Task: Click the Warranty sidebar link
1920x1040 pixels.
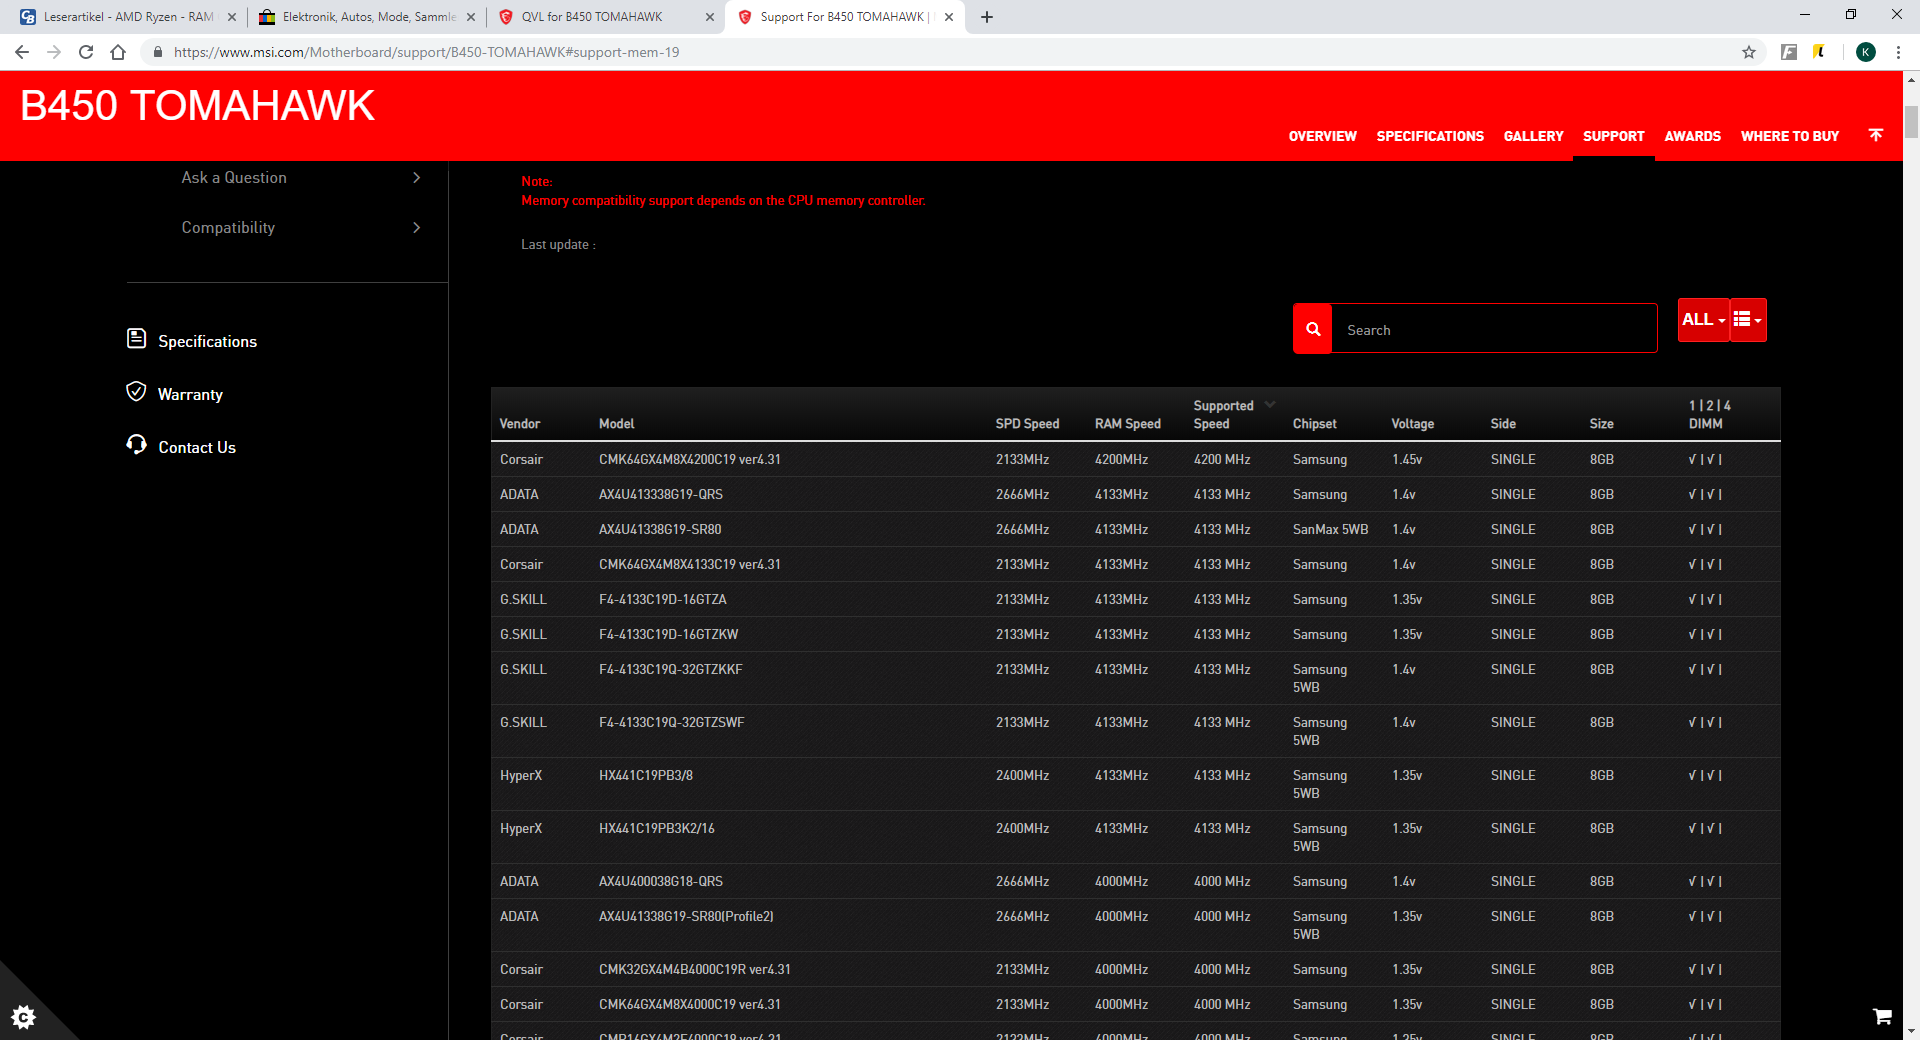Action: coord(190,394)
